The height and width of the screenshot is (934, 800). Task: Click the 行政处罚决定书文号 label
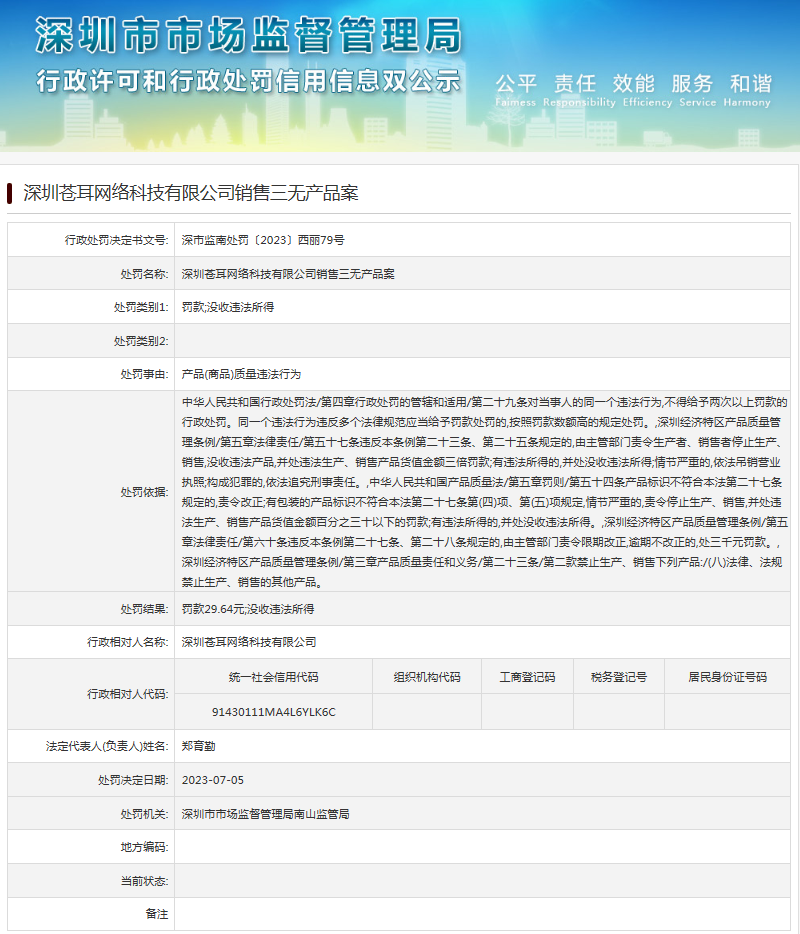click(x=117, y=240)
